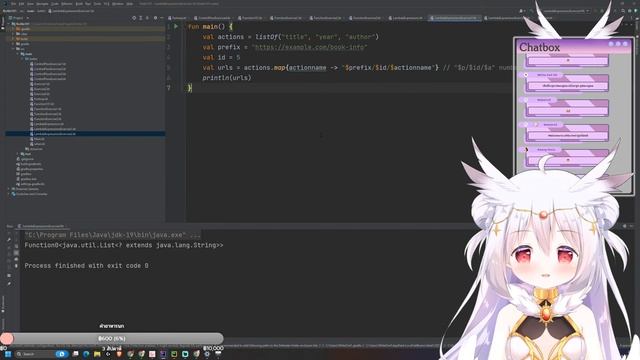Click the wrench icon in Run panel sidebar
The image size is (640, 360).
pyautogui.click(x=9, y=240)
